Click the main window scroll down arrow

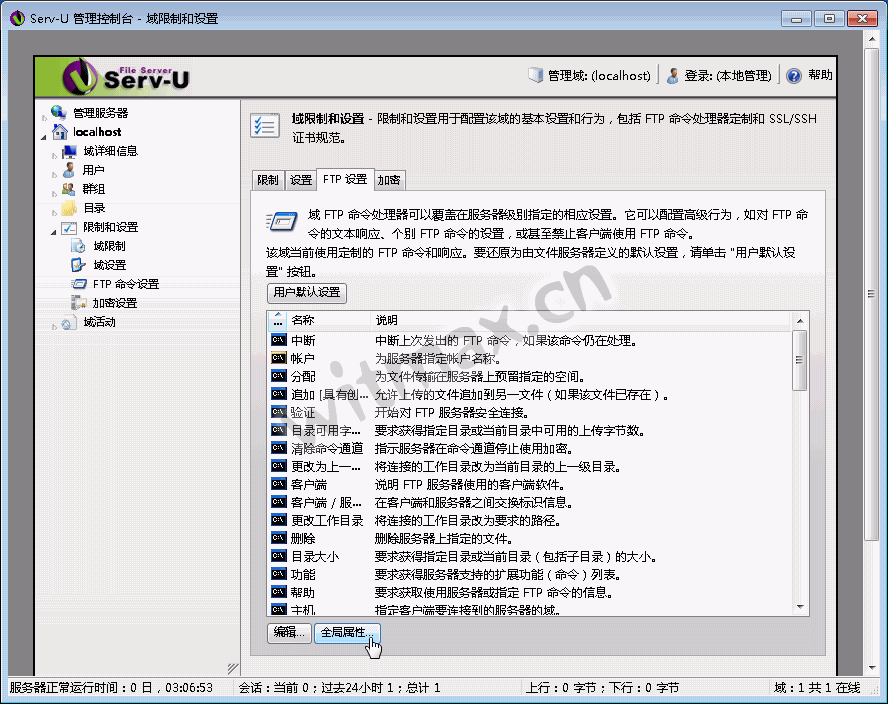tap(871, 668)
